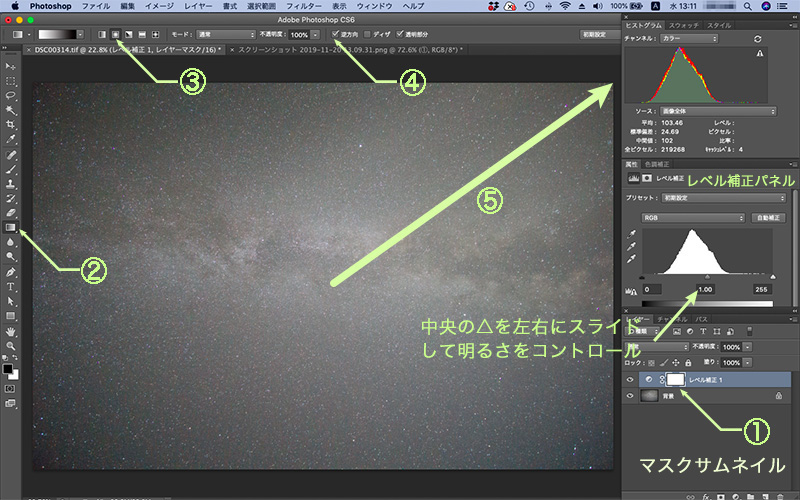Select the Eyedropper tool in toolbox
This screenshot has width=800, height=500.
tap(10, 139)
